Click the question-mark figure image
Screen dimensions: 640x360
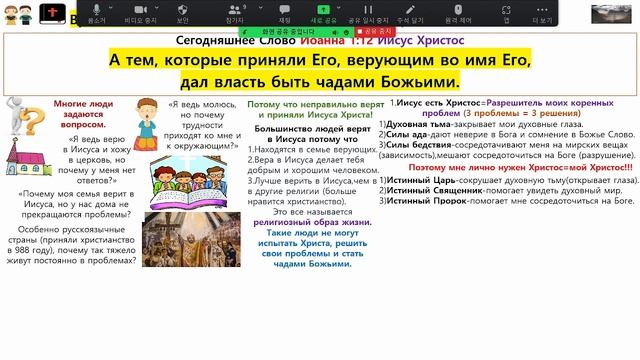coord(25,116)
